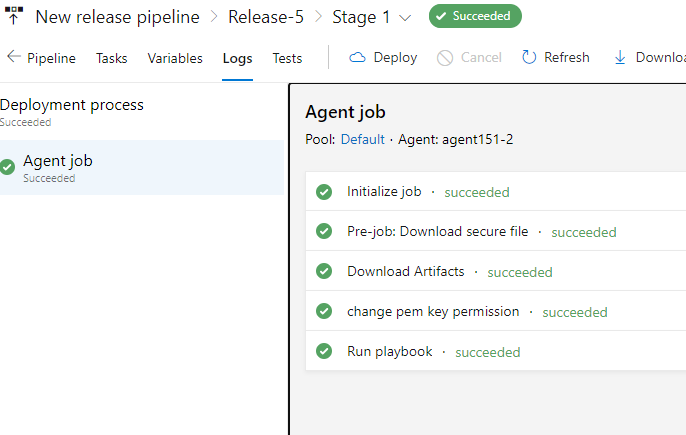Click the green check next to Agent job
Screen dimensions: 686x435
coord(8,167)
